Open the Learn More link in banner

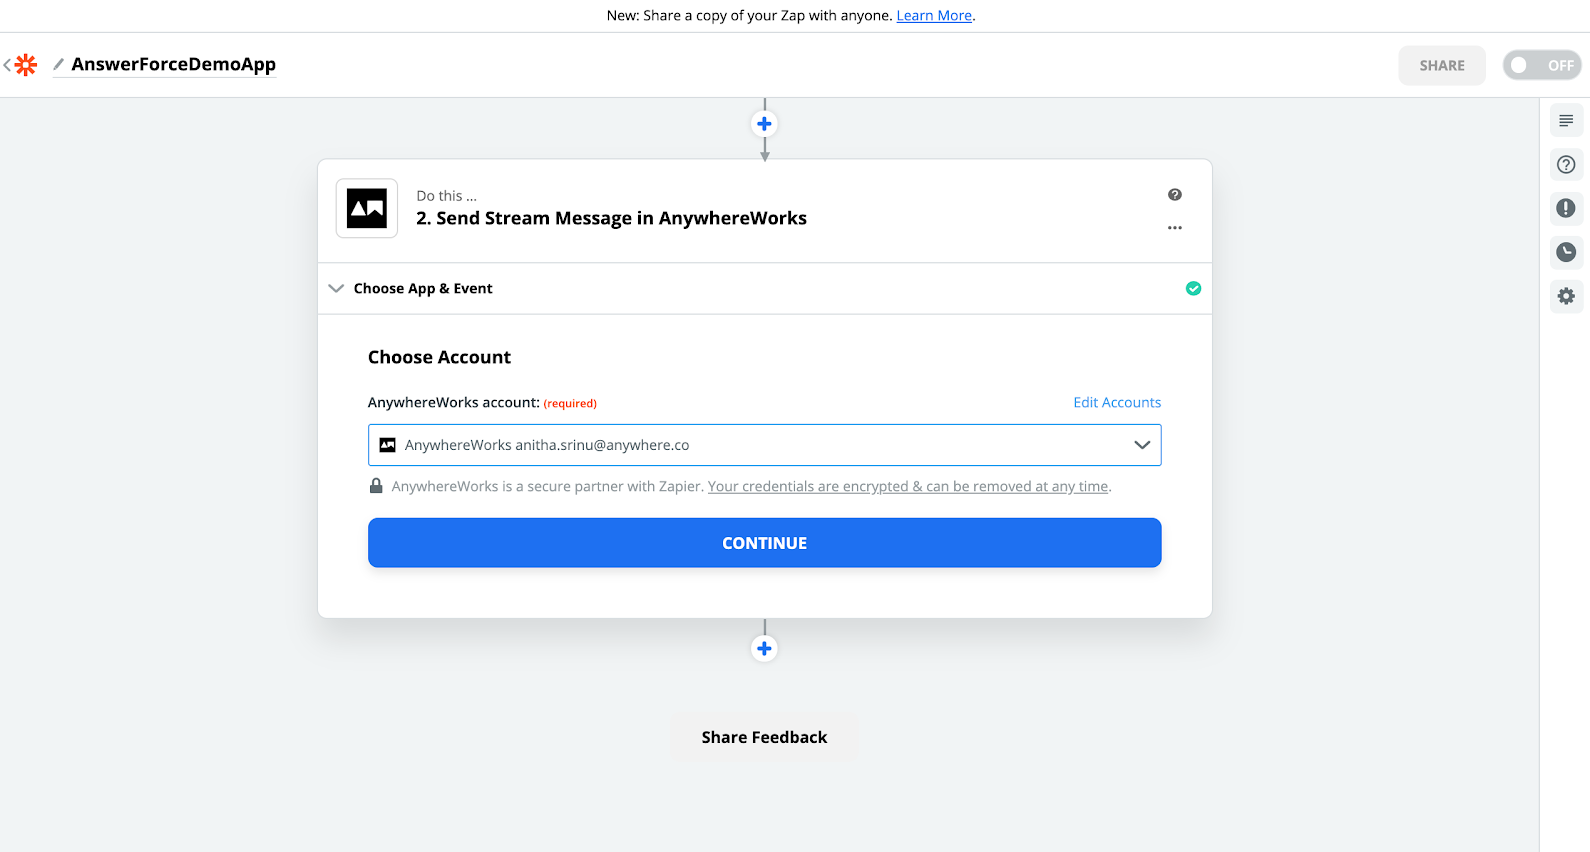[x=934, y=16]
